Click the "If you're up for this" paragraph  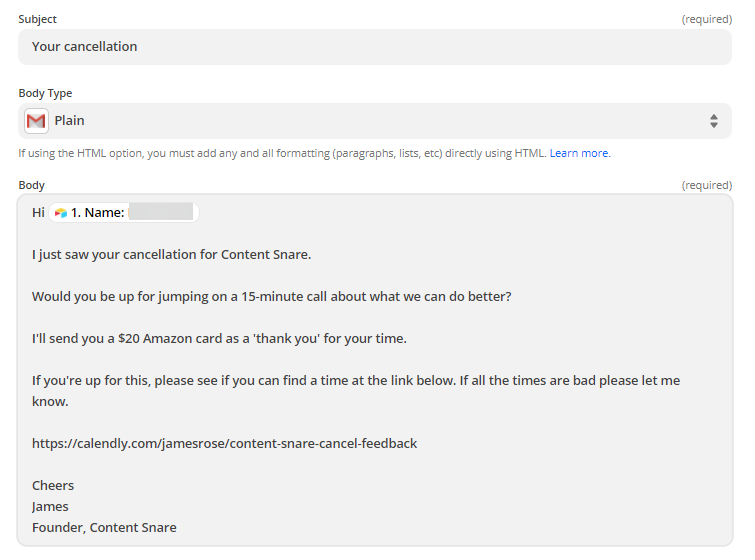355,381
